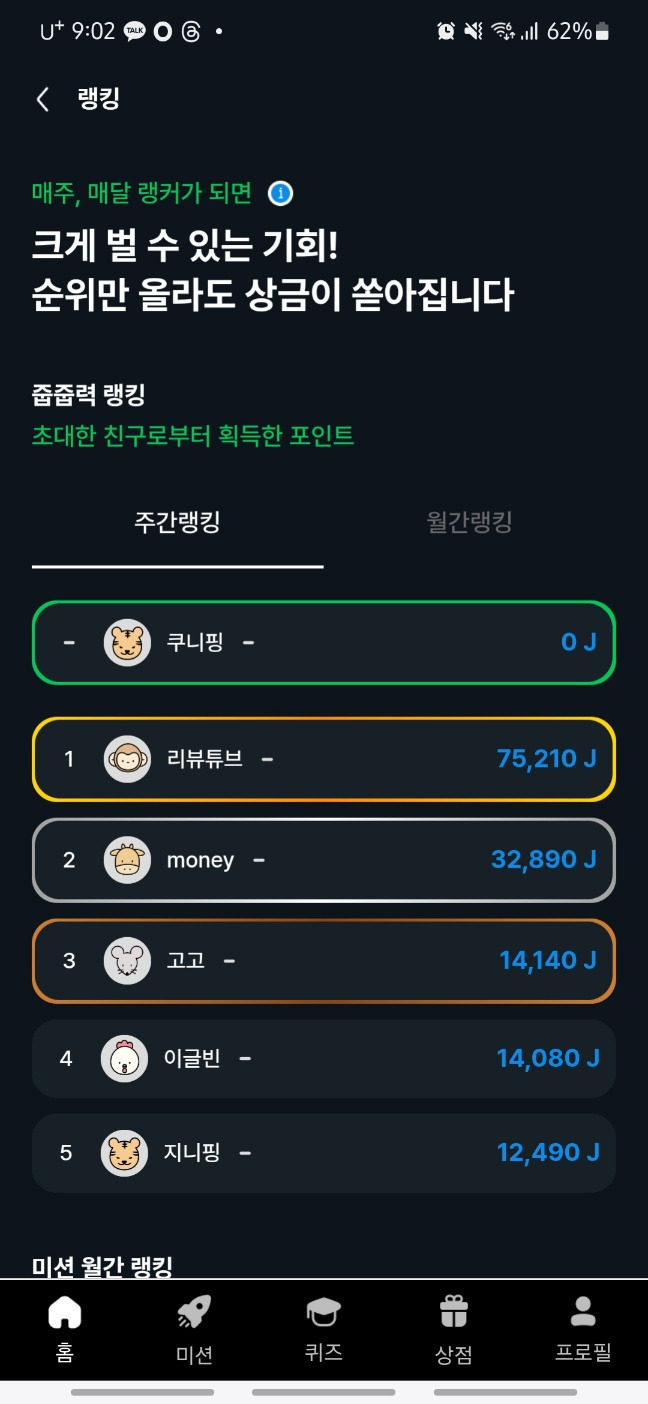Tap the monkey avatar of 리뷰튜브
Image resolution: width=648 pixels, height=1404 pixels.
[x=127, y=759]
